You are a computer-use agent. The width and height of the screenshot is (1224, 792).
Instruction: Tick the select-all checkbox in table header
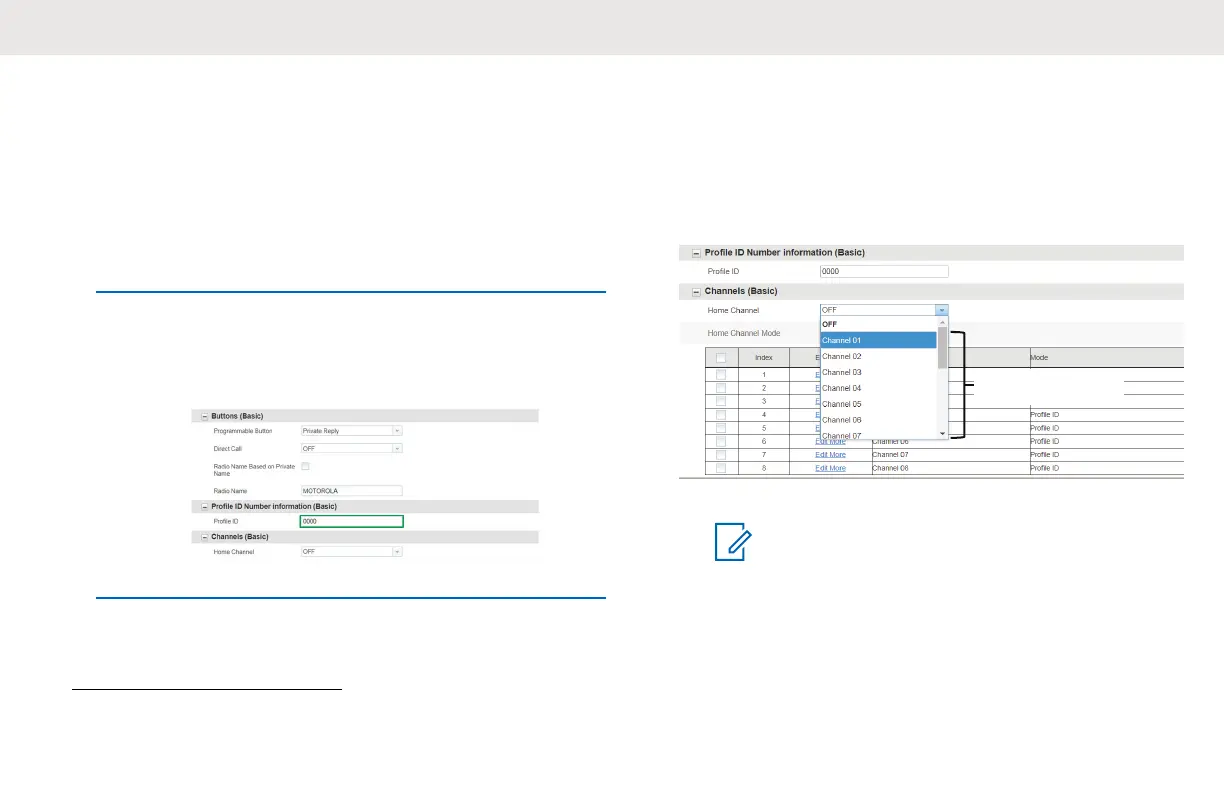[721, 357]
